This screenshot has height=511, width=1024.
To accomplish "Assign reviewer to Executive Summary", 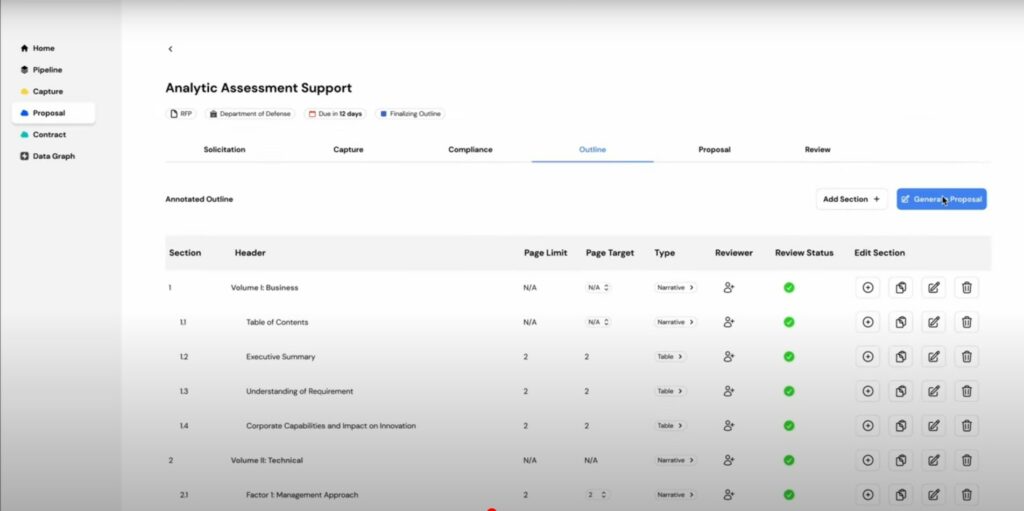I will click(729, 357).
